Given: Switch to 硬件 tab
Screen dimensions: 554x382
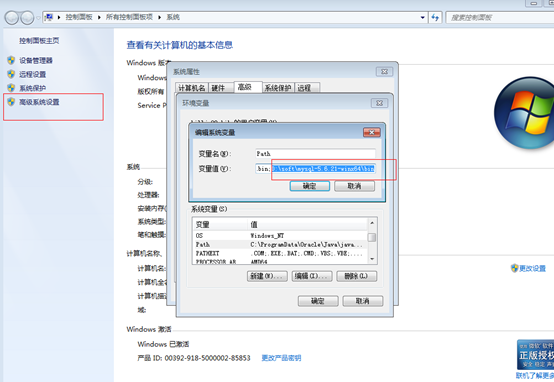Looking at the screenshot, I should point(221,88).
